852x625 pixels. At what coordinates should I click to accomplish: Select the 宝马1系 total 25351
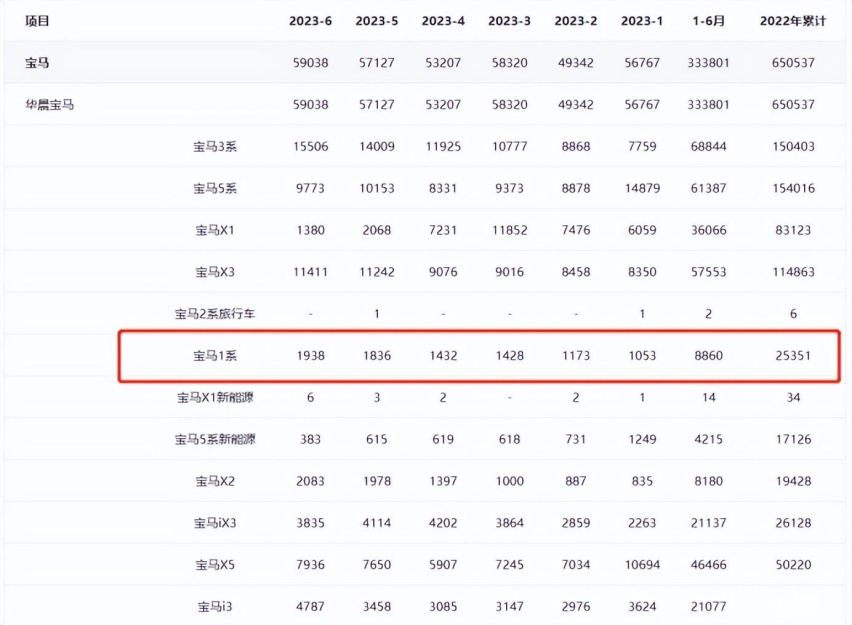click(x=793, y=355)
